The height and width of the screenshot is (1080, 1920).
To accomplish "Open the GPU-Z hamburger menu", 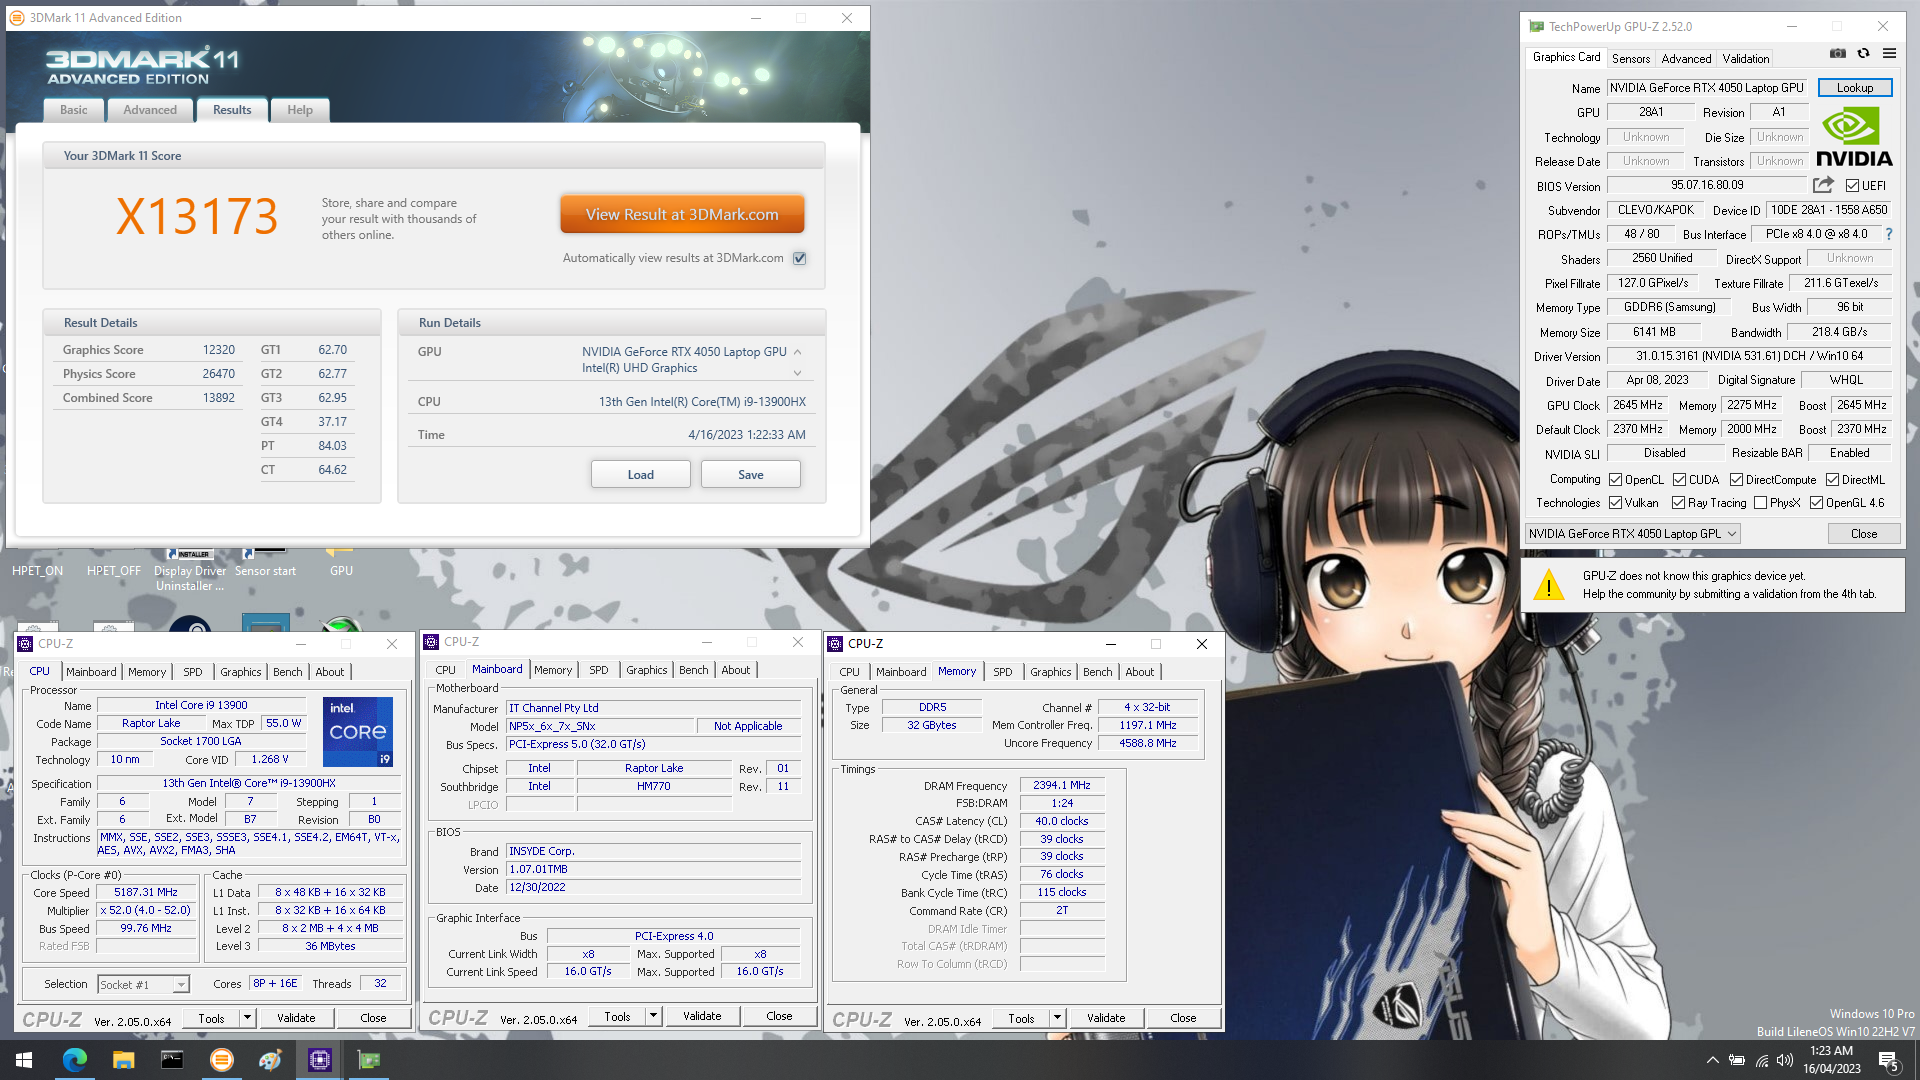I will [x=1889, y=53].
